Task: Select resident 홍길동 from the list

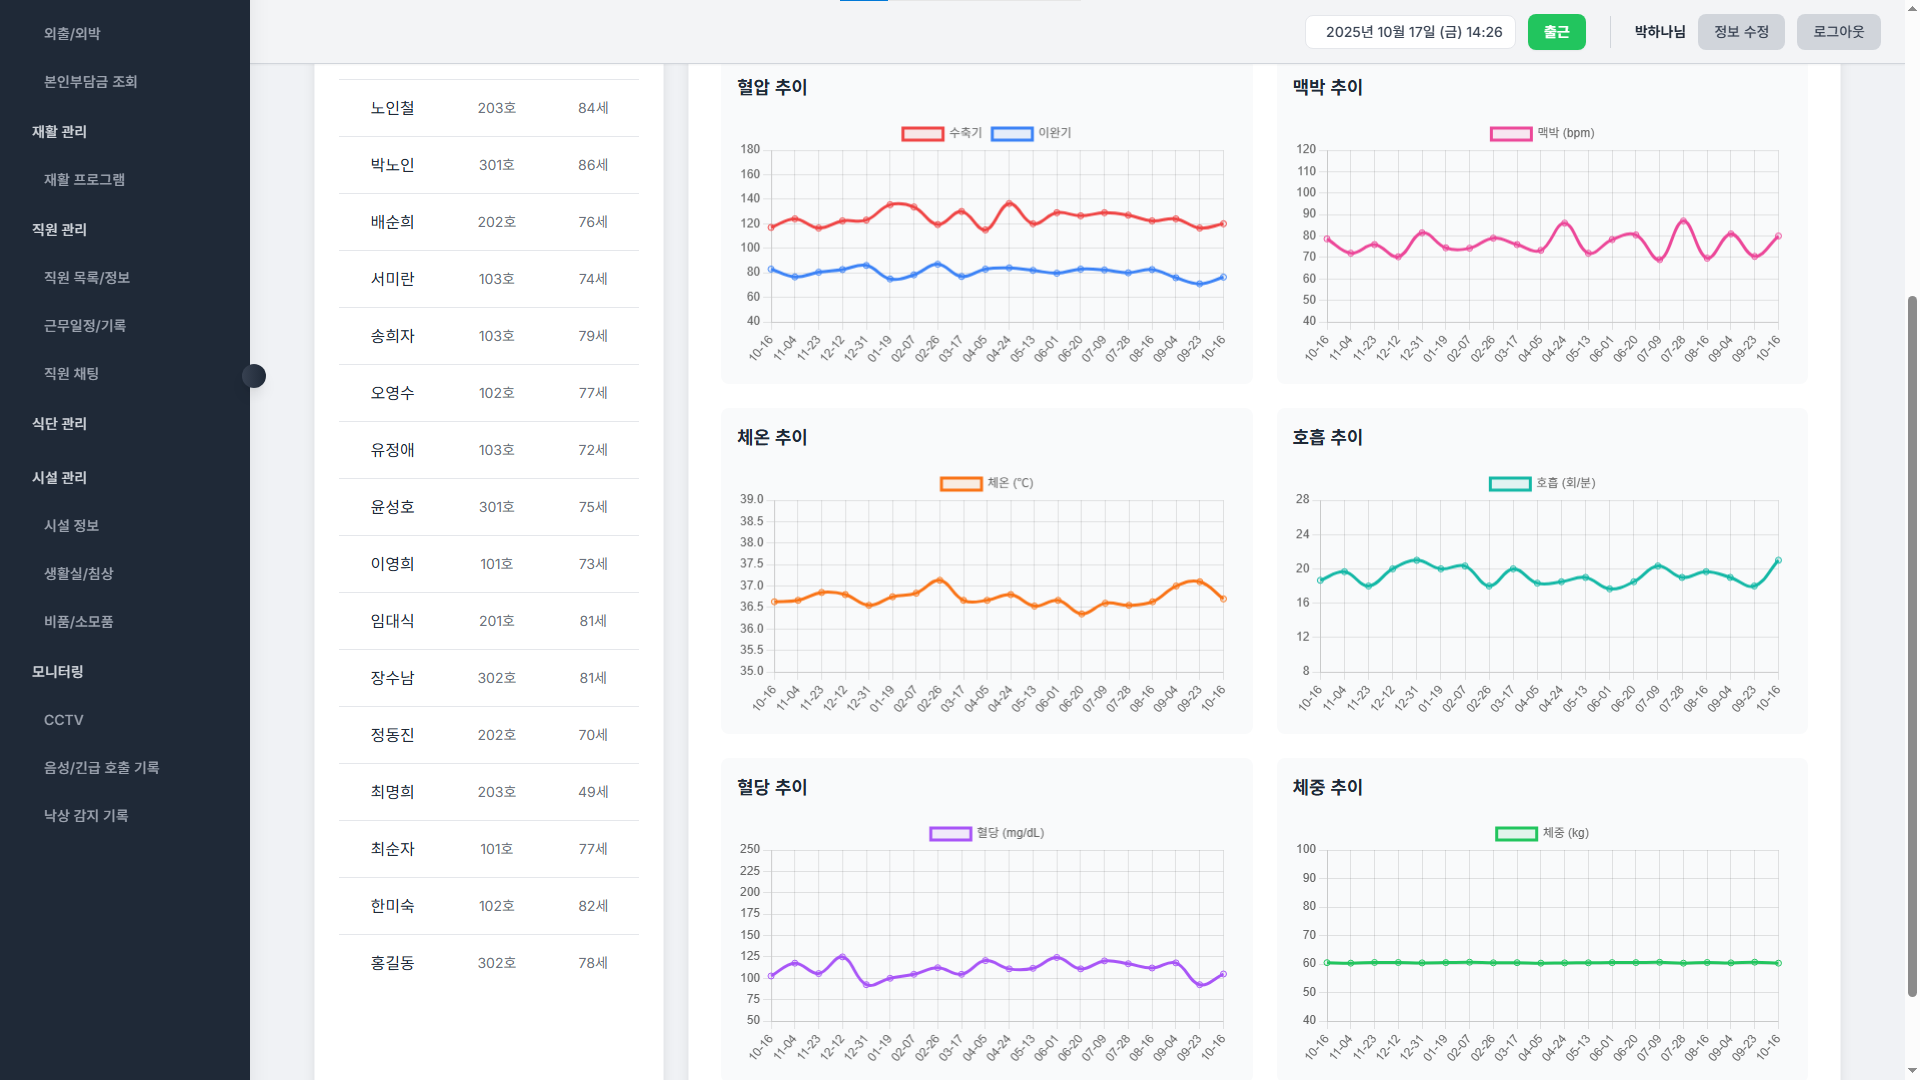Action: click(x=489, y=963)
